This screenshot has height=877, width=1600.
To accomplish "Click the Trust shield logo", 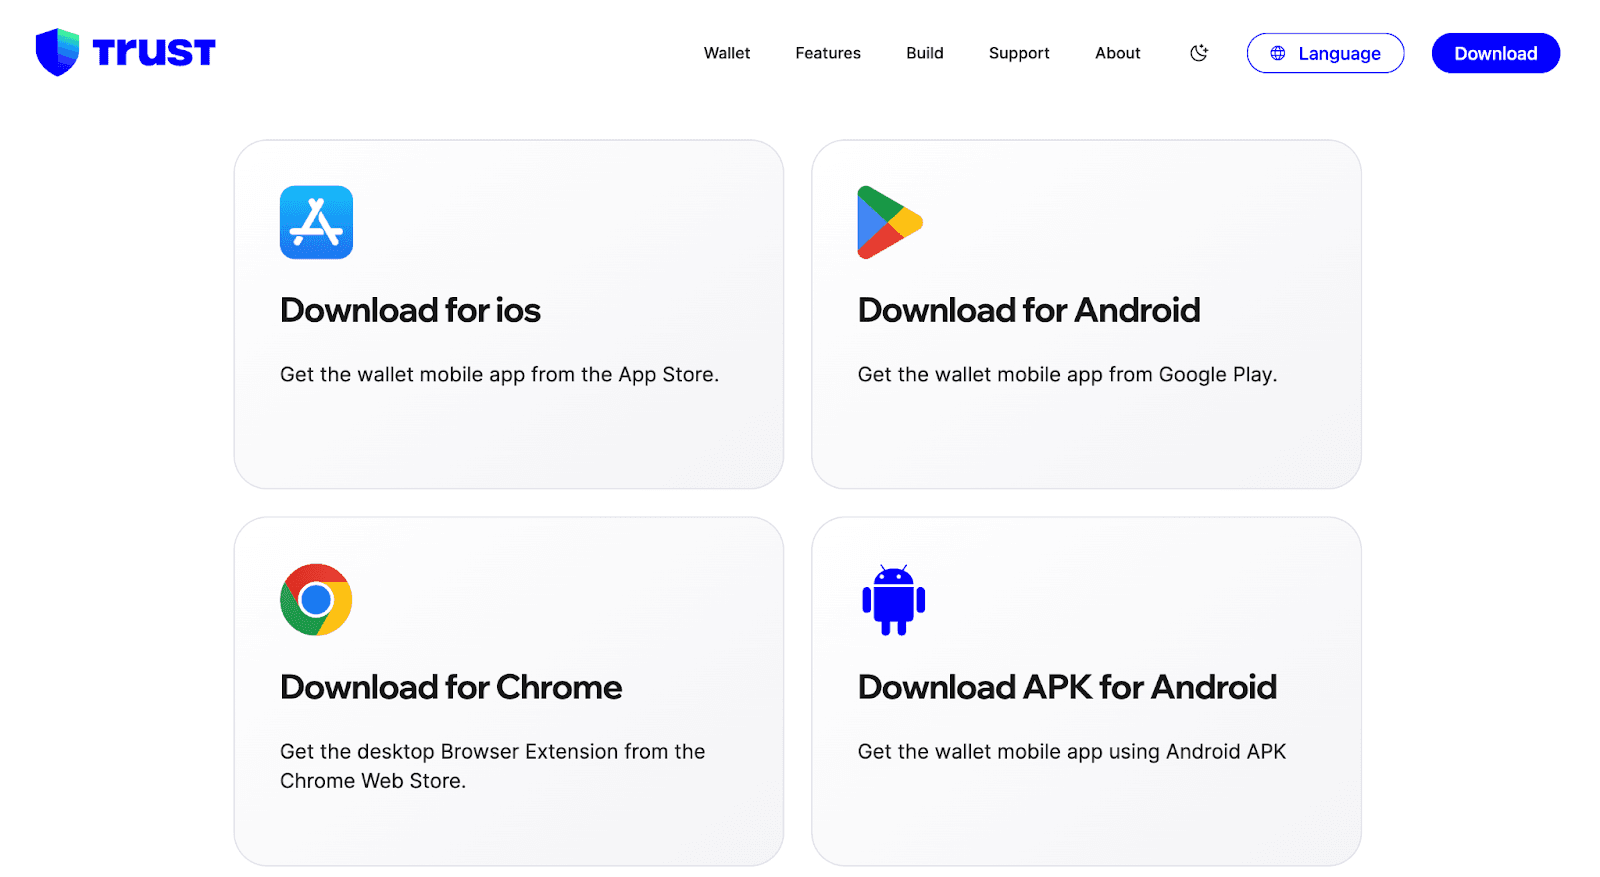I will 57,52.
